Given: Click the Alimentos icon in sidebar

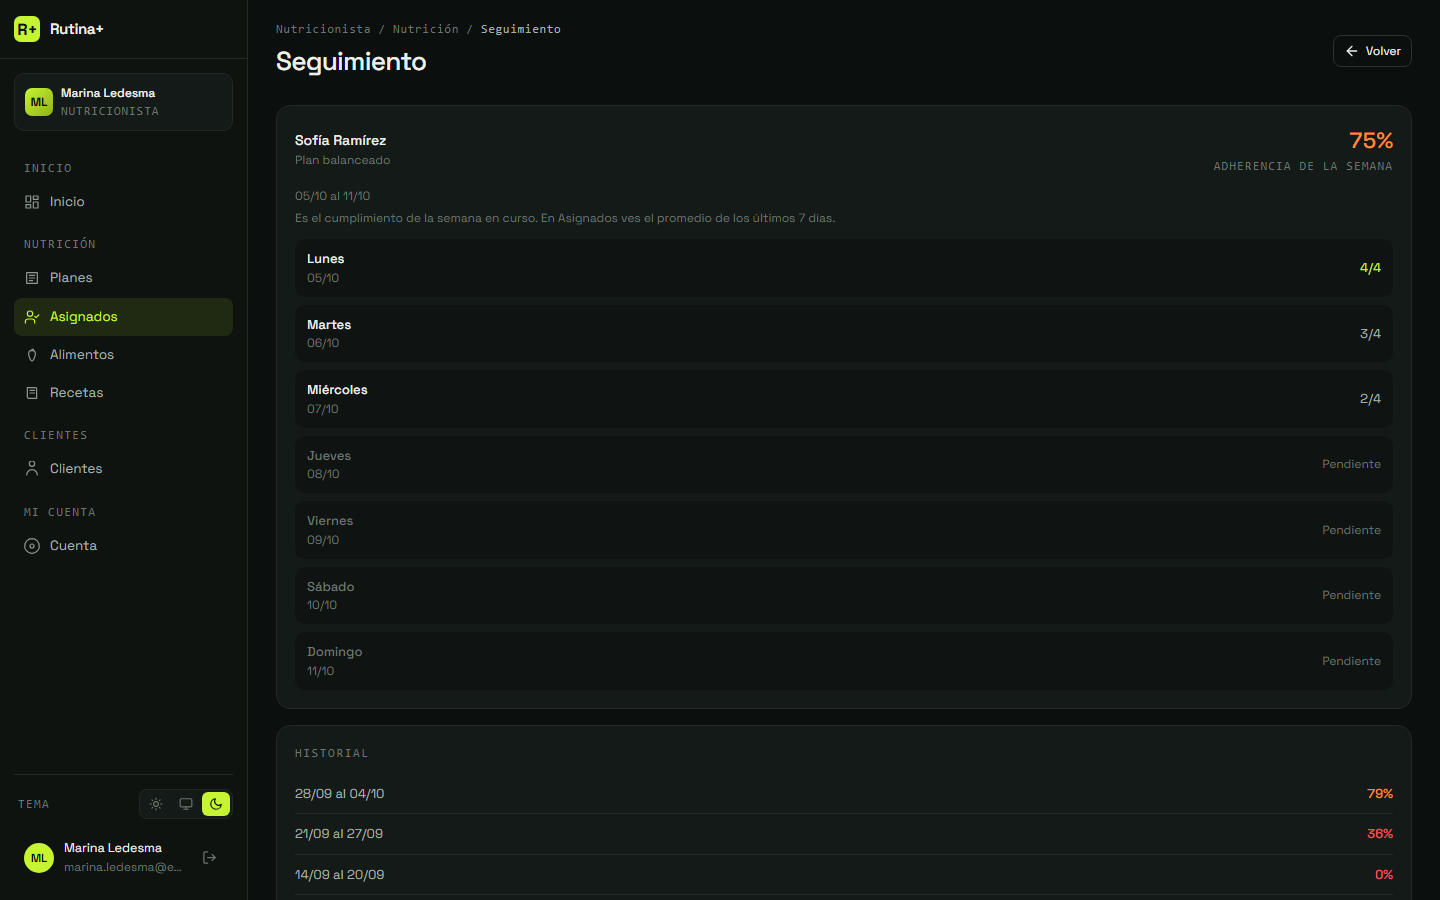Looking at the screenshot, I should [32, 355].
